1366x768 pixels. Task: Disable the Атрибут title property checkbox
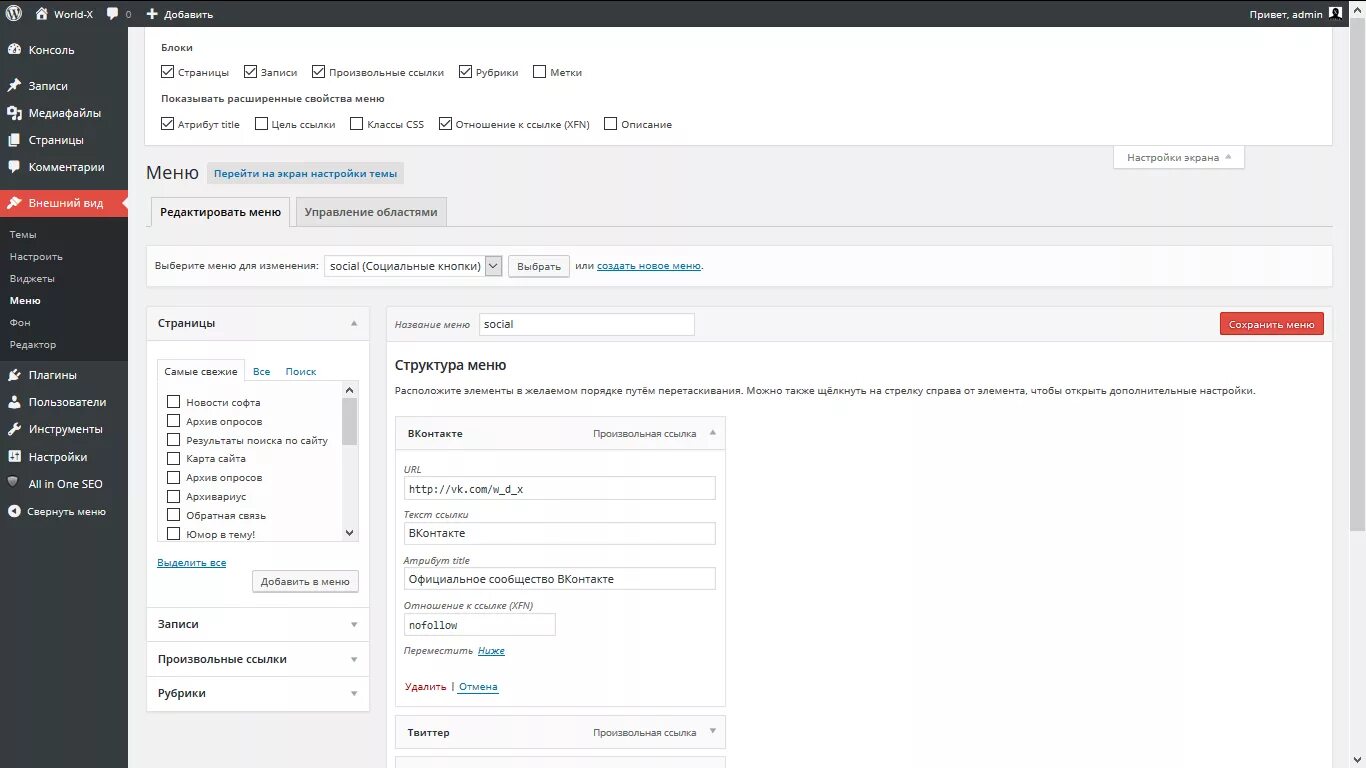[168, 124]
